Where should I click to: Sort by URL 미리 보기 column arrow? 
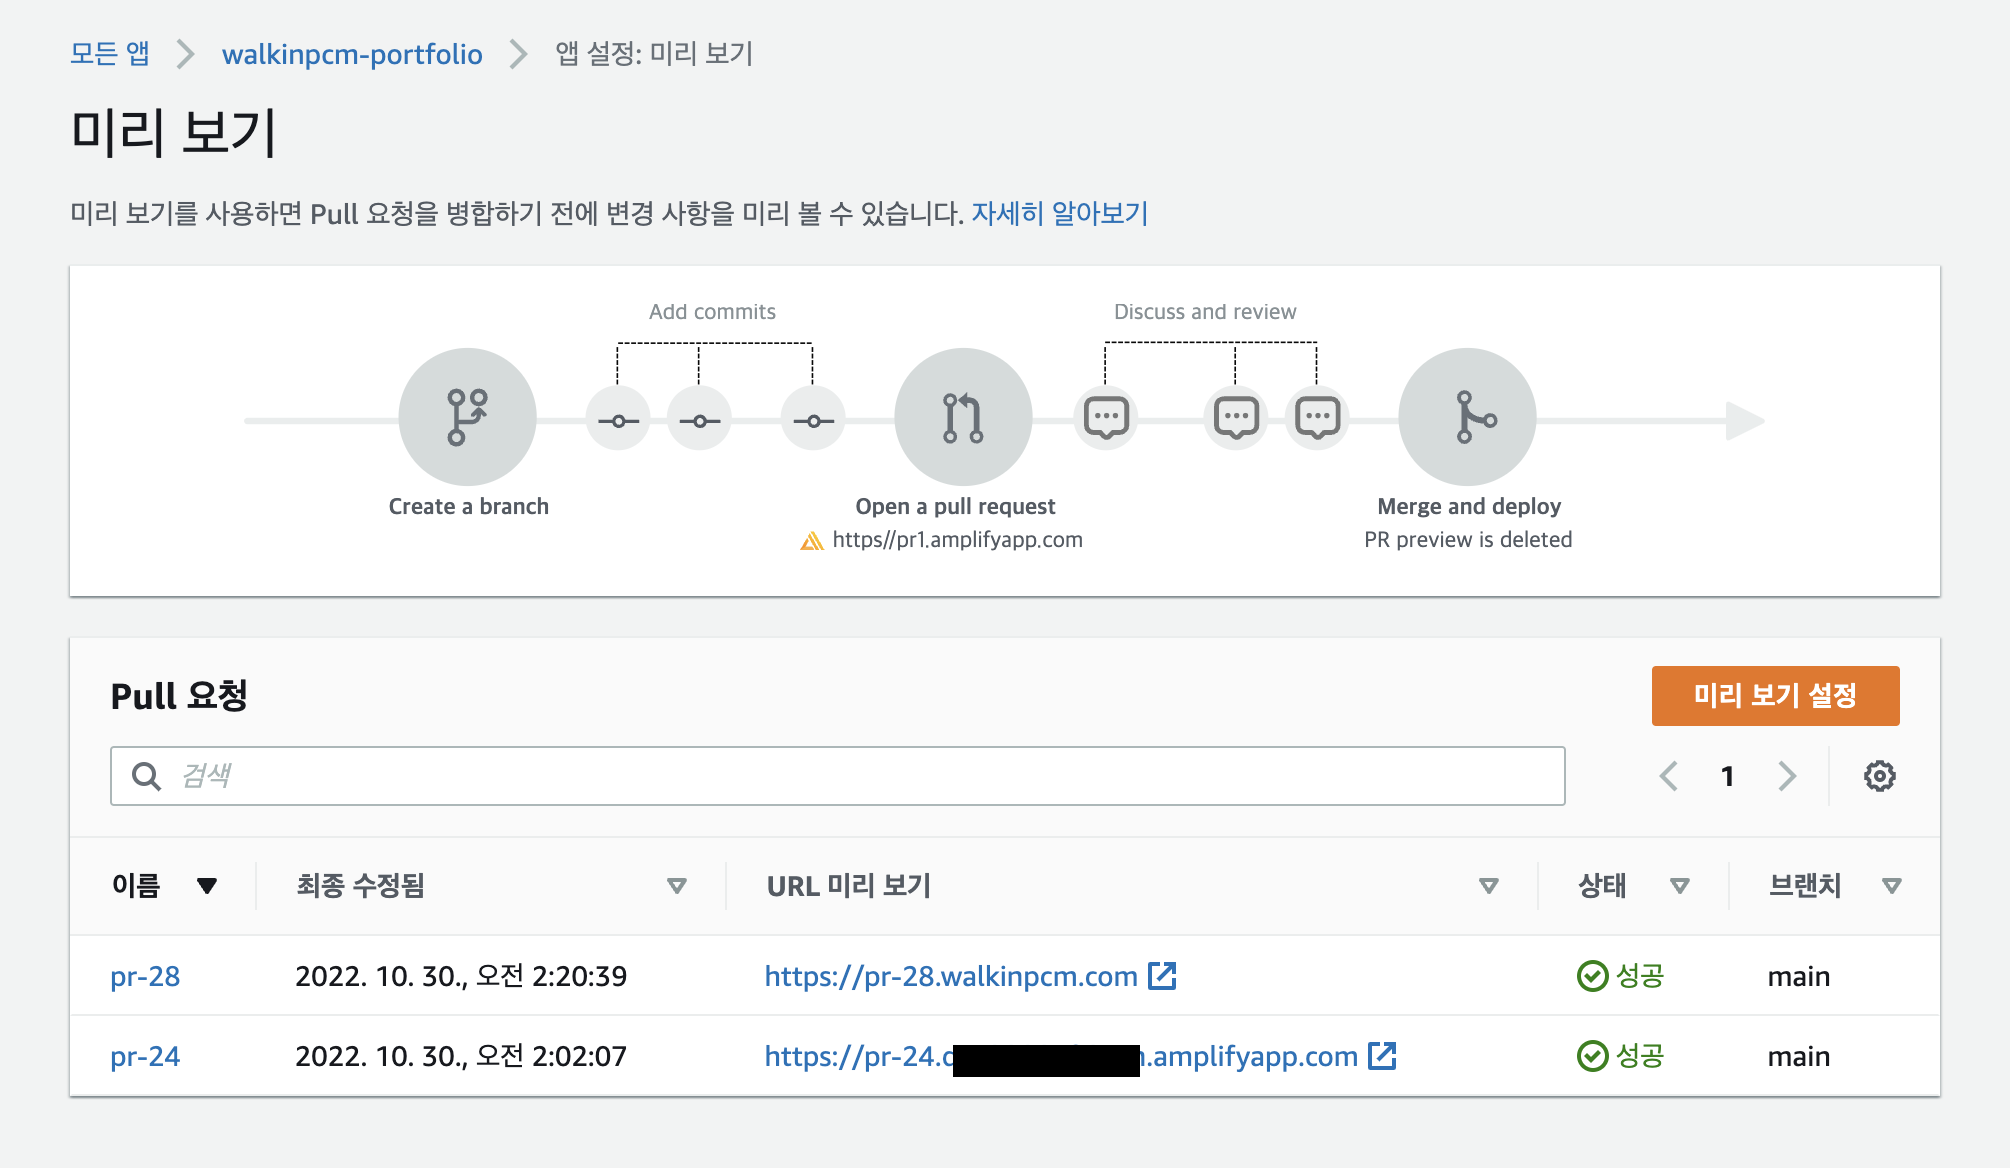pos(1488,886)
